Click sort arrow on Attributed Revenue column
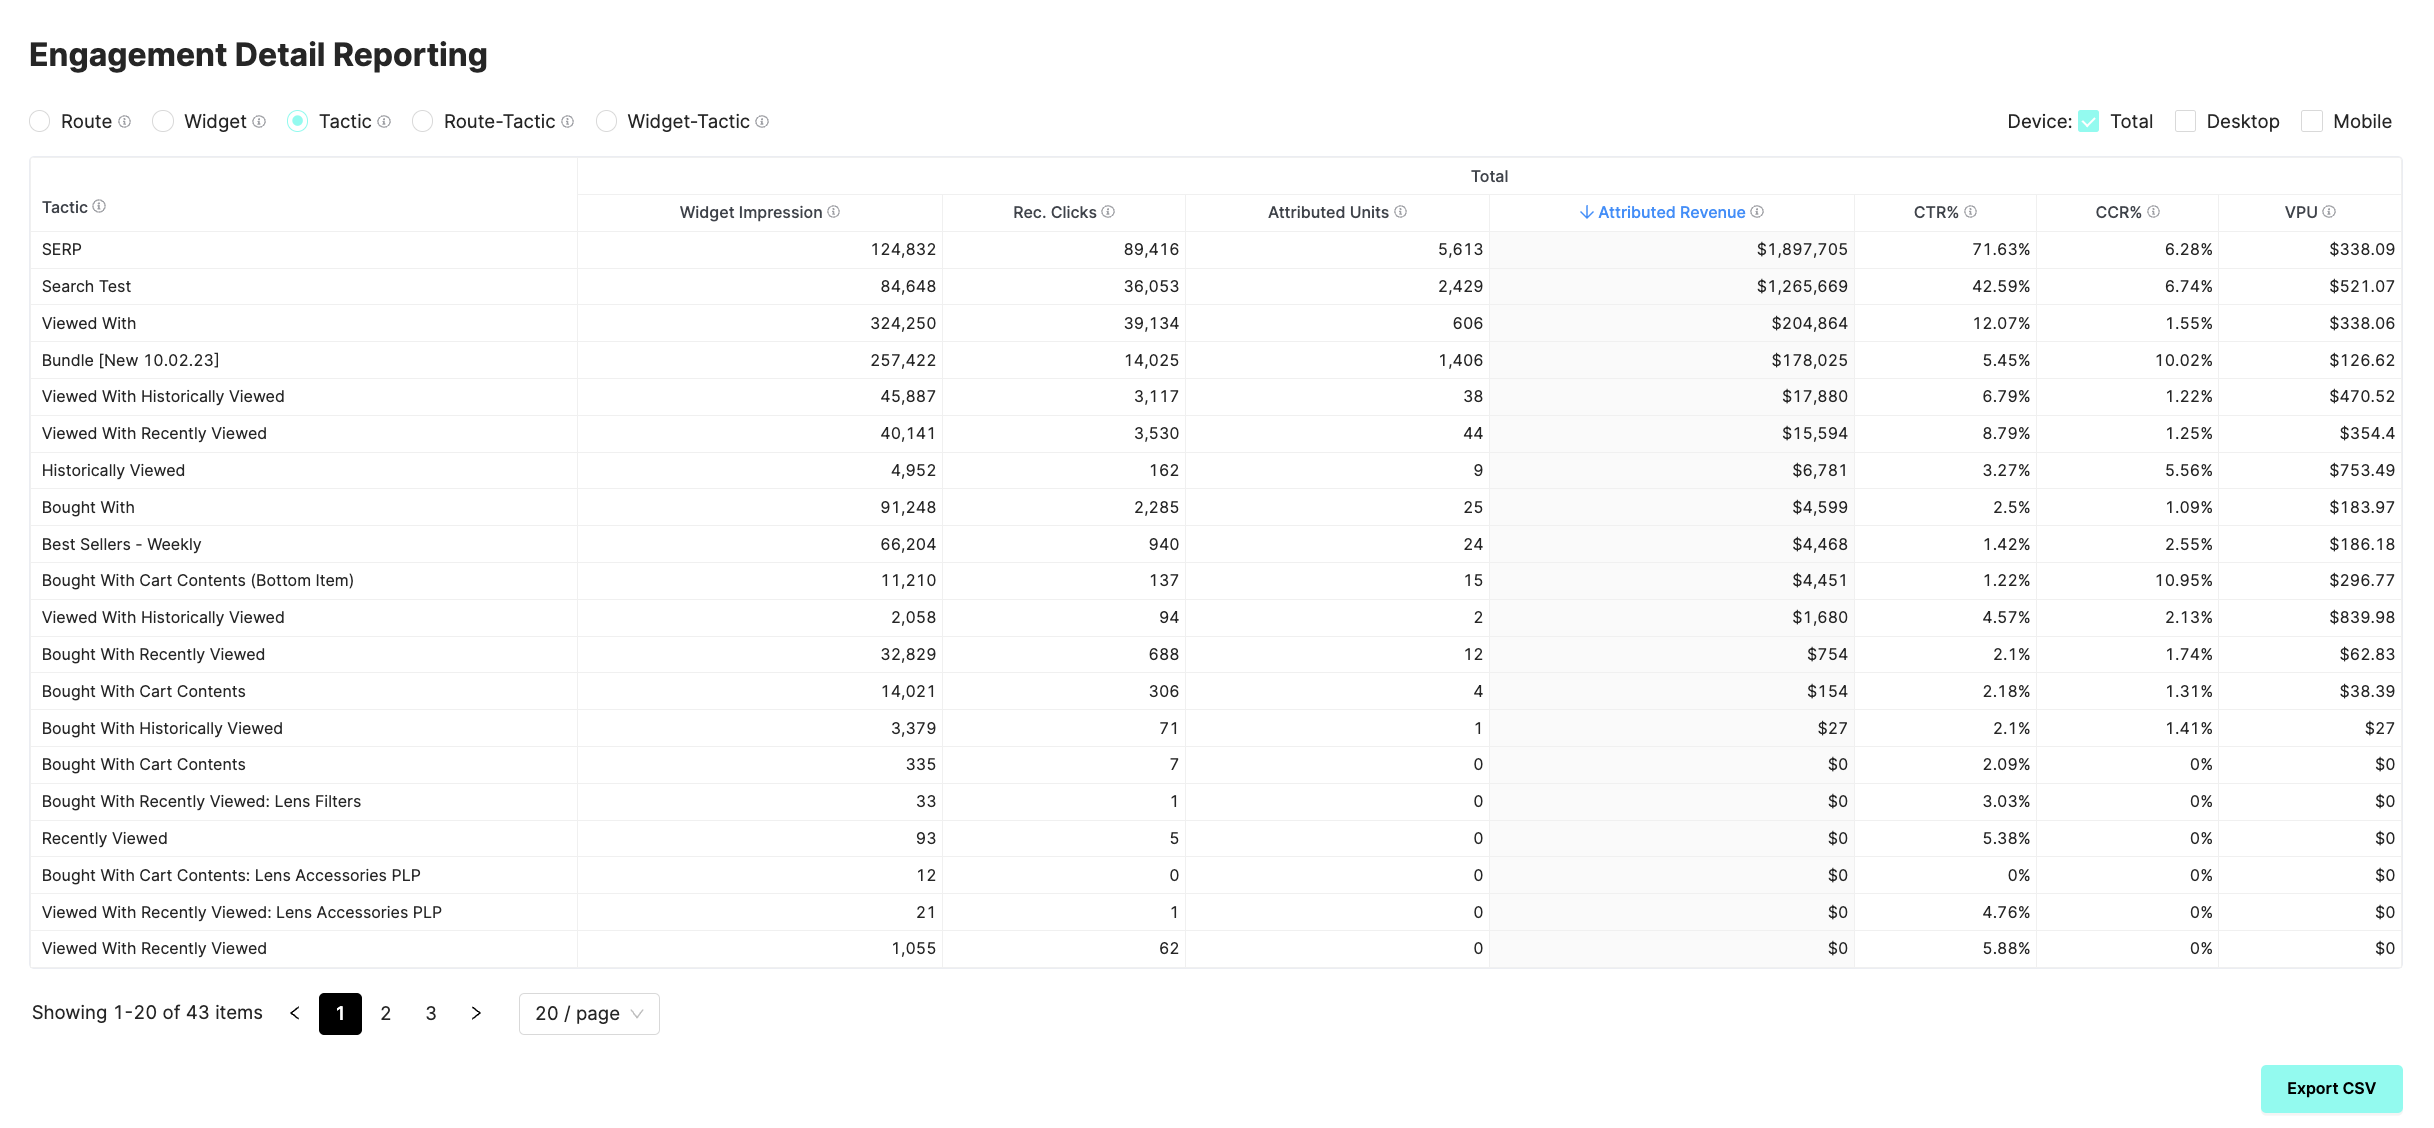This screenshot has height=1128, width=2434. point(1586,212)
